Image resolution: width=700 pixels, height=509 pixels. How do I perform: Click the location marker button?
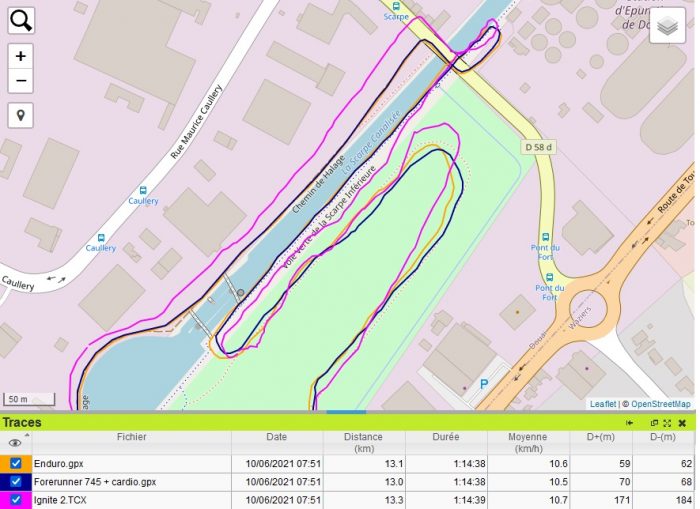click(x=21, y=115)
